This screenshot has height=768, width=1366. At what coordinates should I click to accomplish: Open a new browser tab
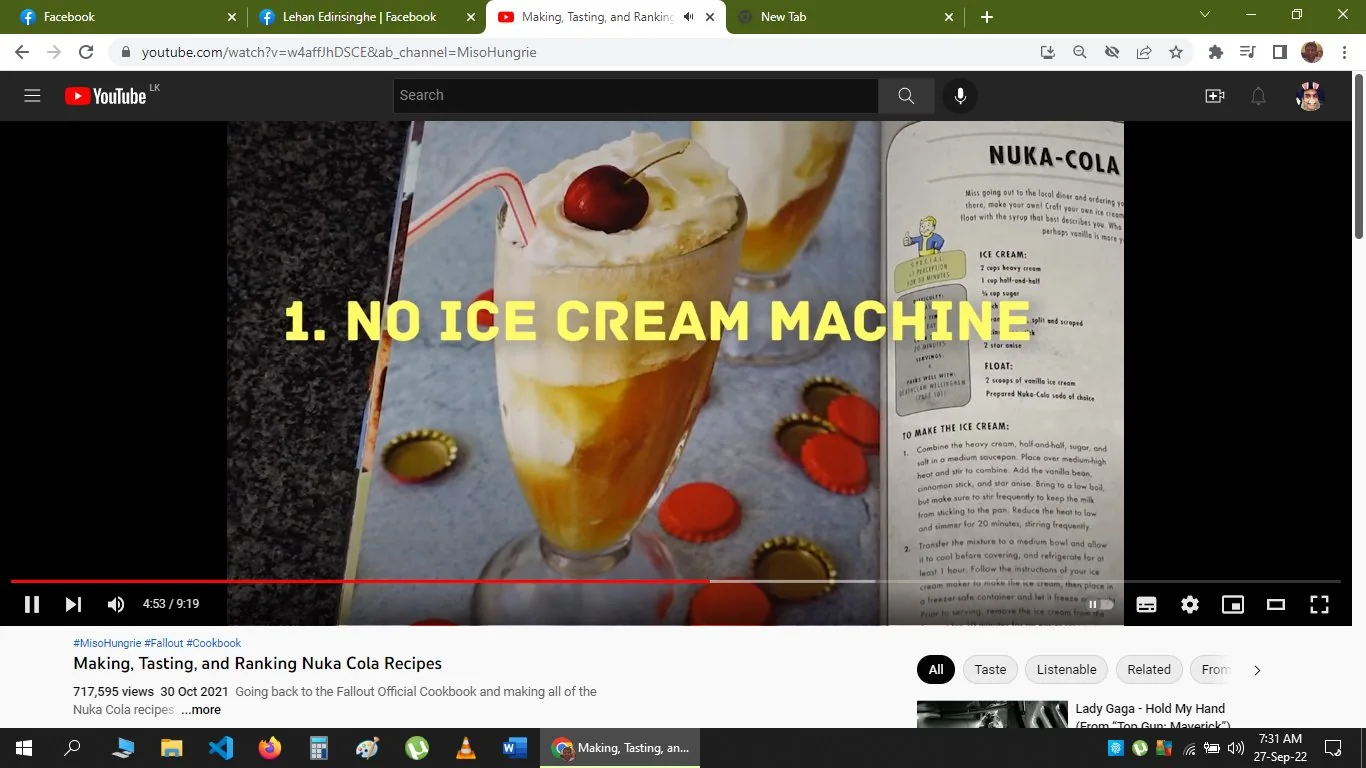[987, 17]
